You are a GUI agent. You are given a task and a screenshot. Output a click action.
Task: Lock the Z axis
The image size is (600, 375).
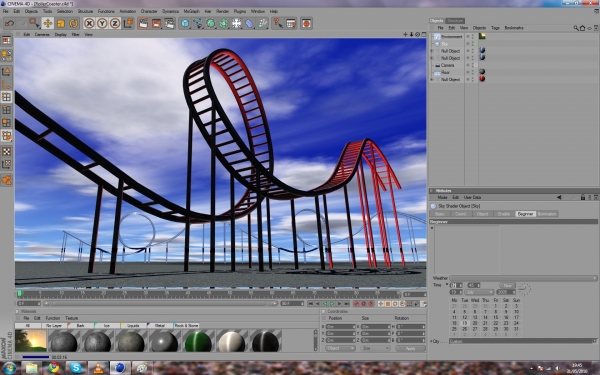115,23
